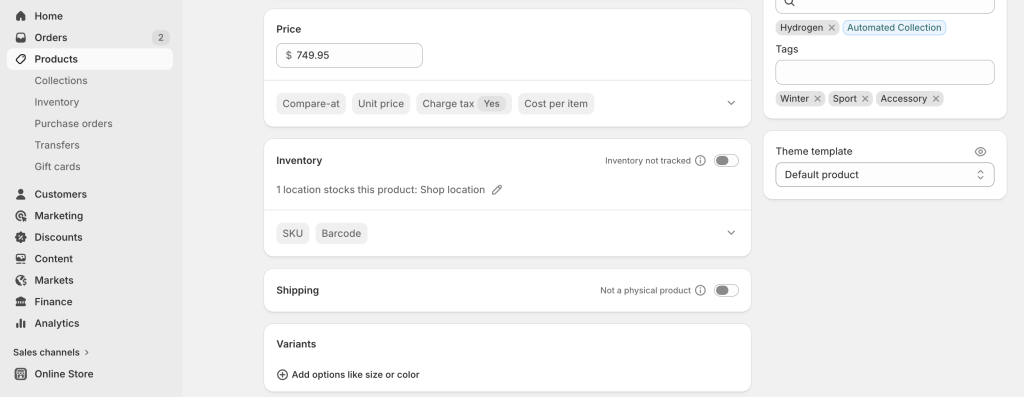Screen dimensions: 1024x397
Task: Open the Theme template Default product dropdown
Action: click(x=885, y=175)
